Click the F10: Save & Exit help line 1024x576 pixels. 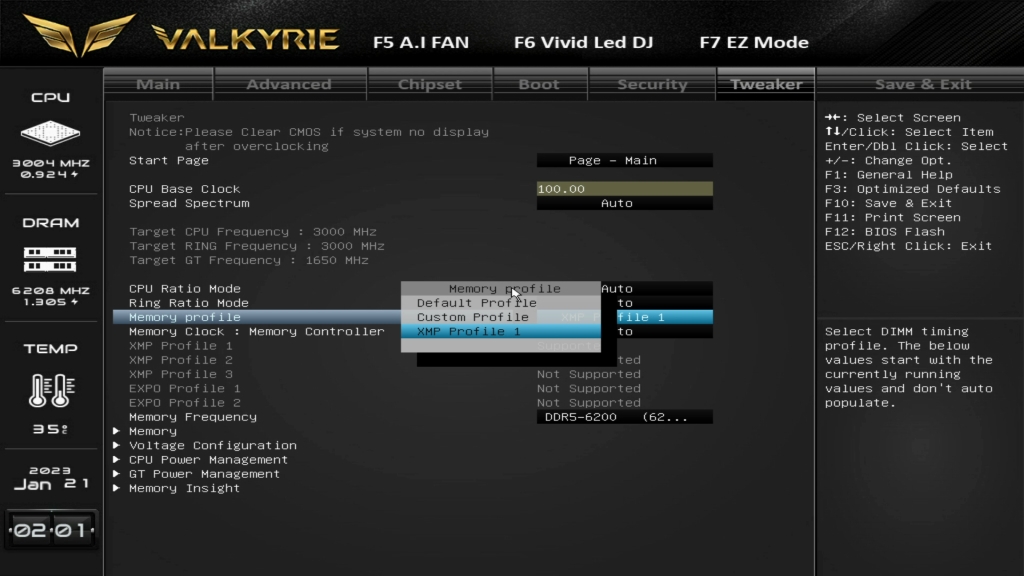[x=888, y=203]
